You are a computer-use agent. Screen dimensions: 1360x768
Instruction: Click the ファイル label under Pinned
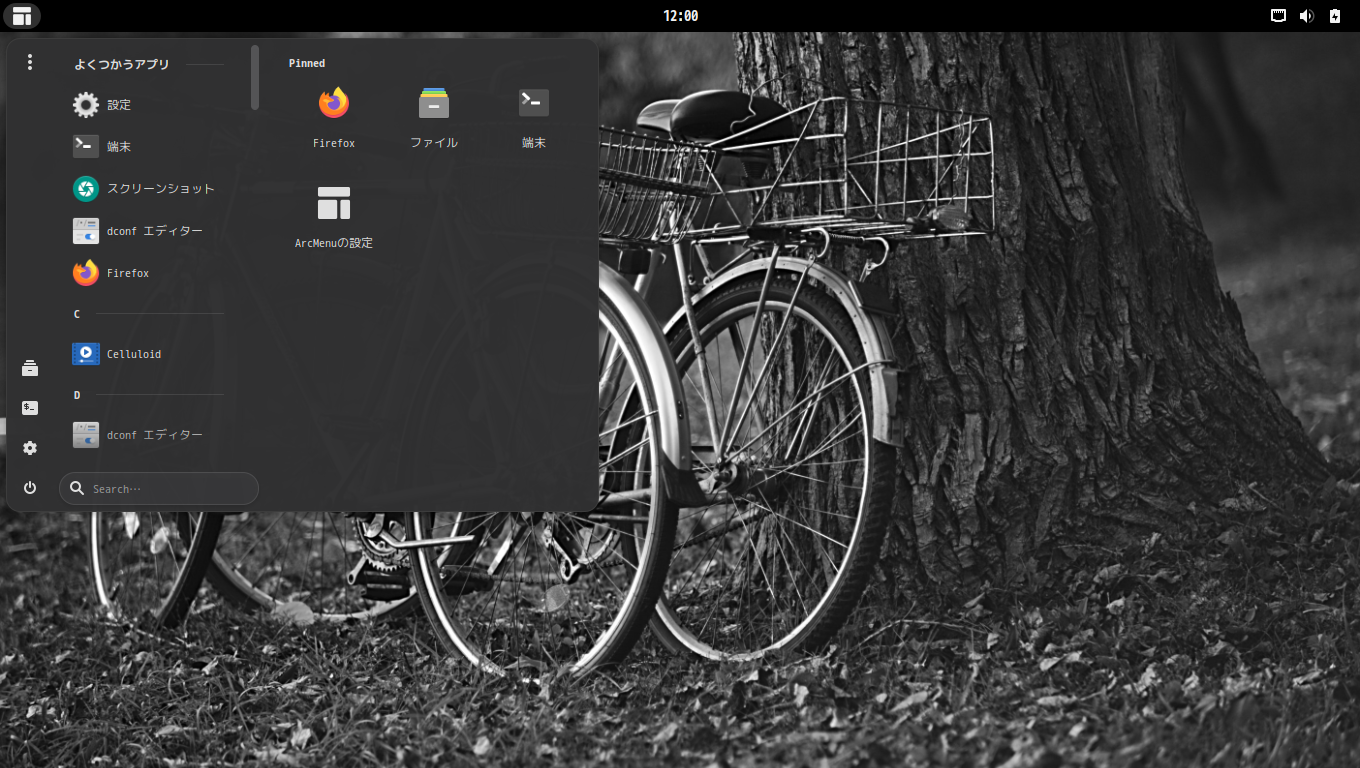click(x=434, y=143)
